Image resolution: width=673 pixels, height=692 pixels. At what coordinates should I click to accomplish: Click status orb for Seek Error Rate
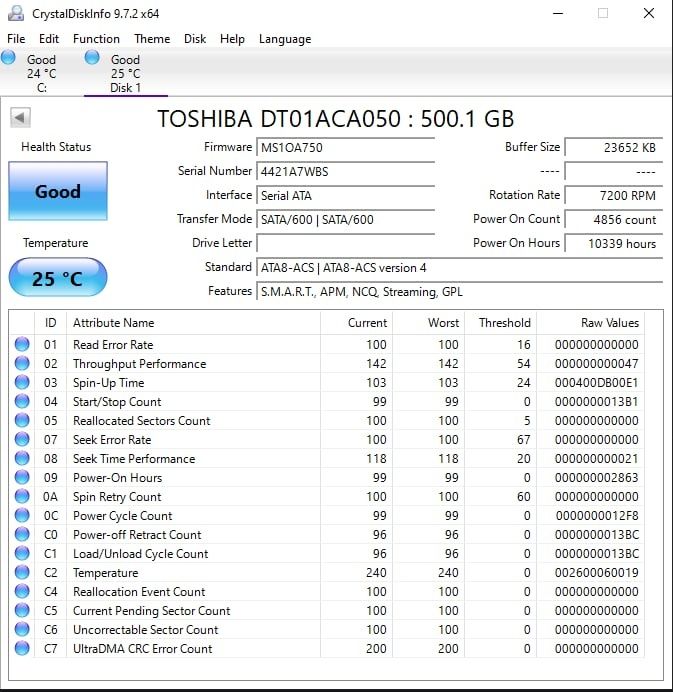(x=22, y=439)
